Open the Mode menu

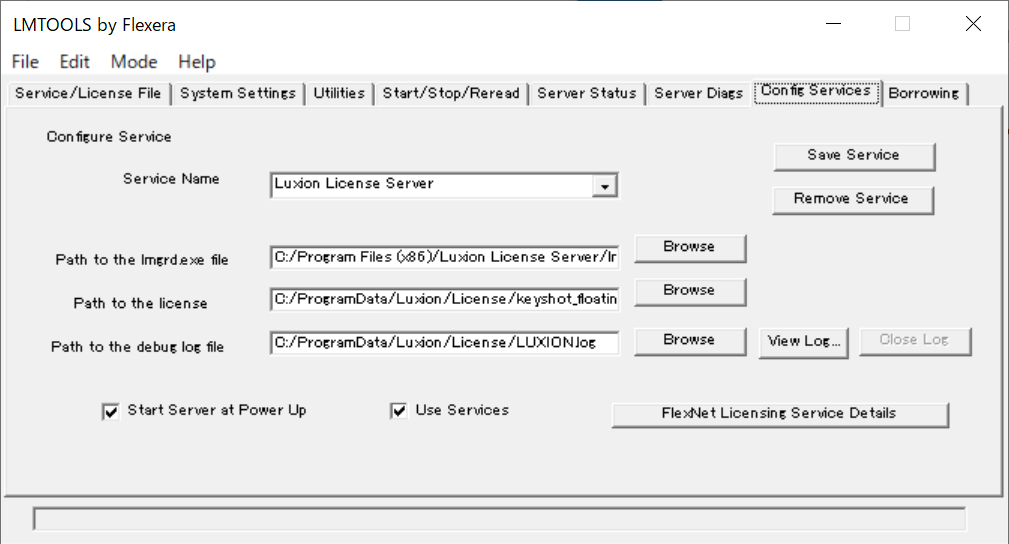click(x=134, y=62)
